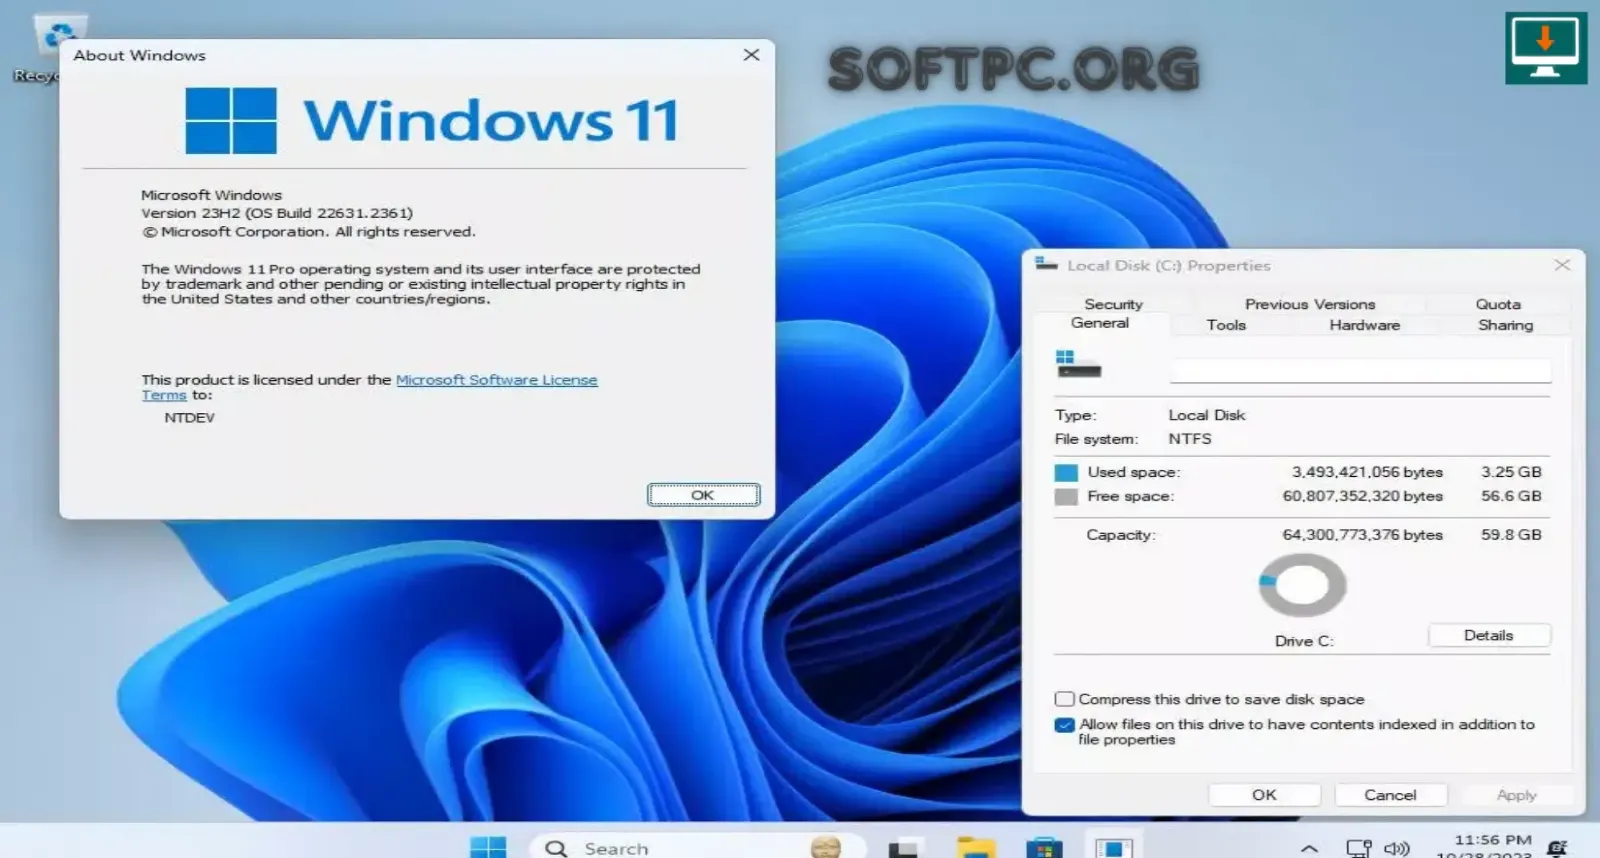Open Microsoft Store from the taskbar

1044,848
